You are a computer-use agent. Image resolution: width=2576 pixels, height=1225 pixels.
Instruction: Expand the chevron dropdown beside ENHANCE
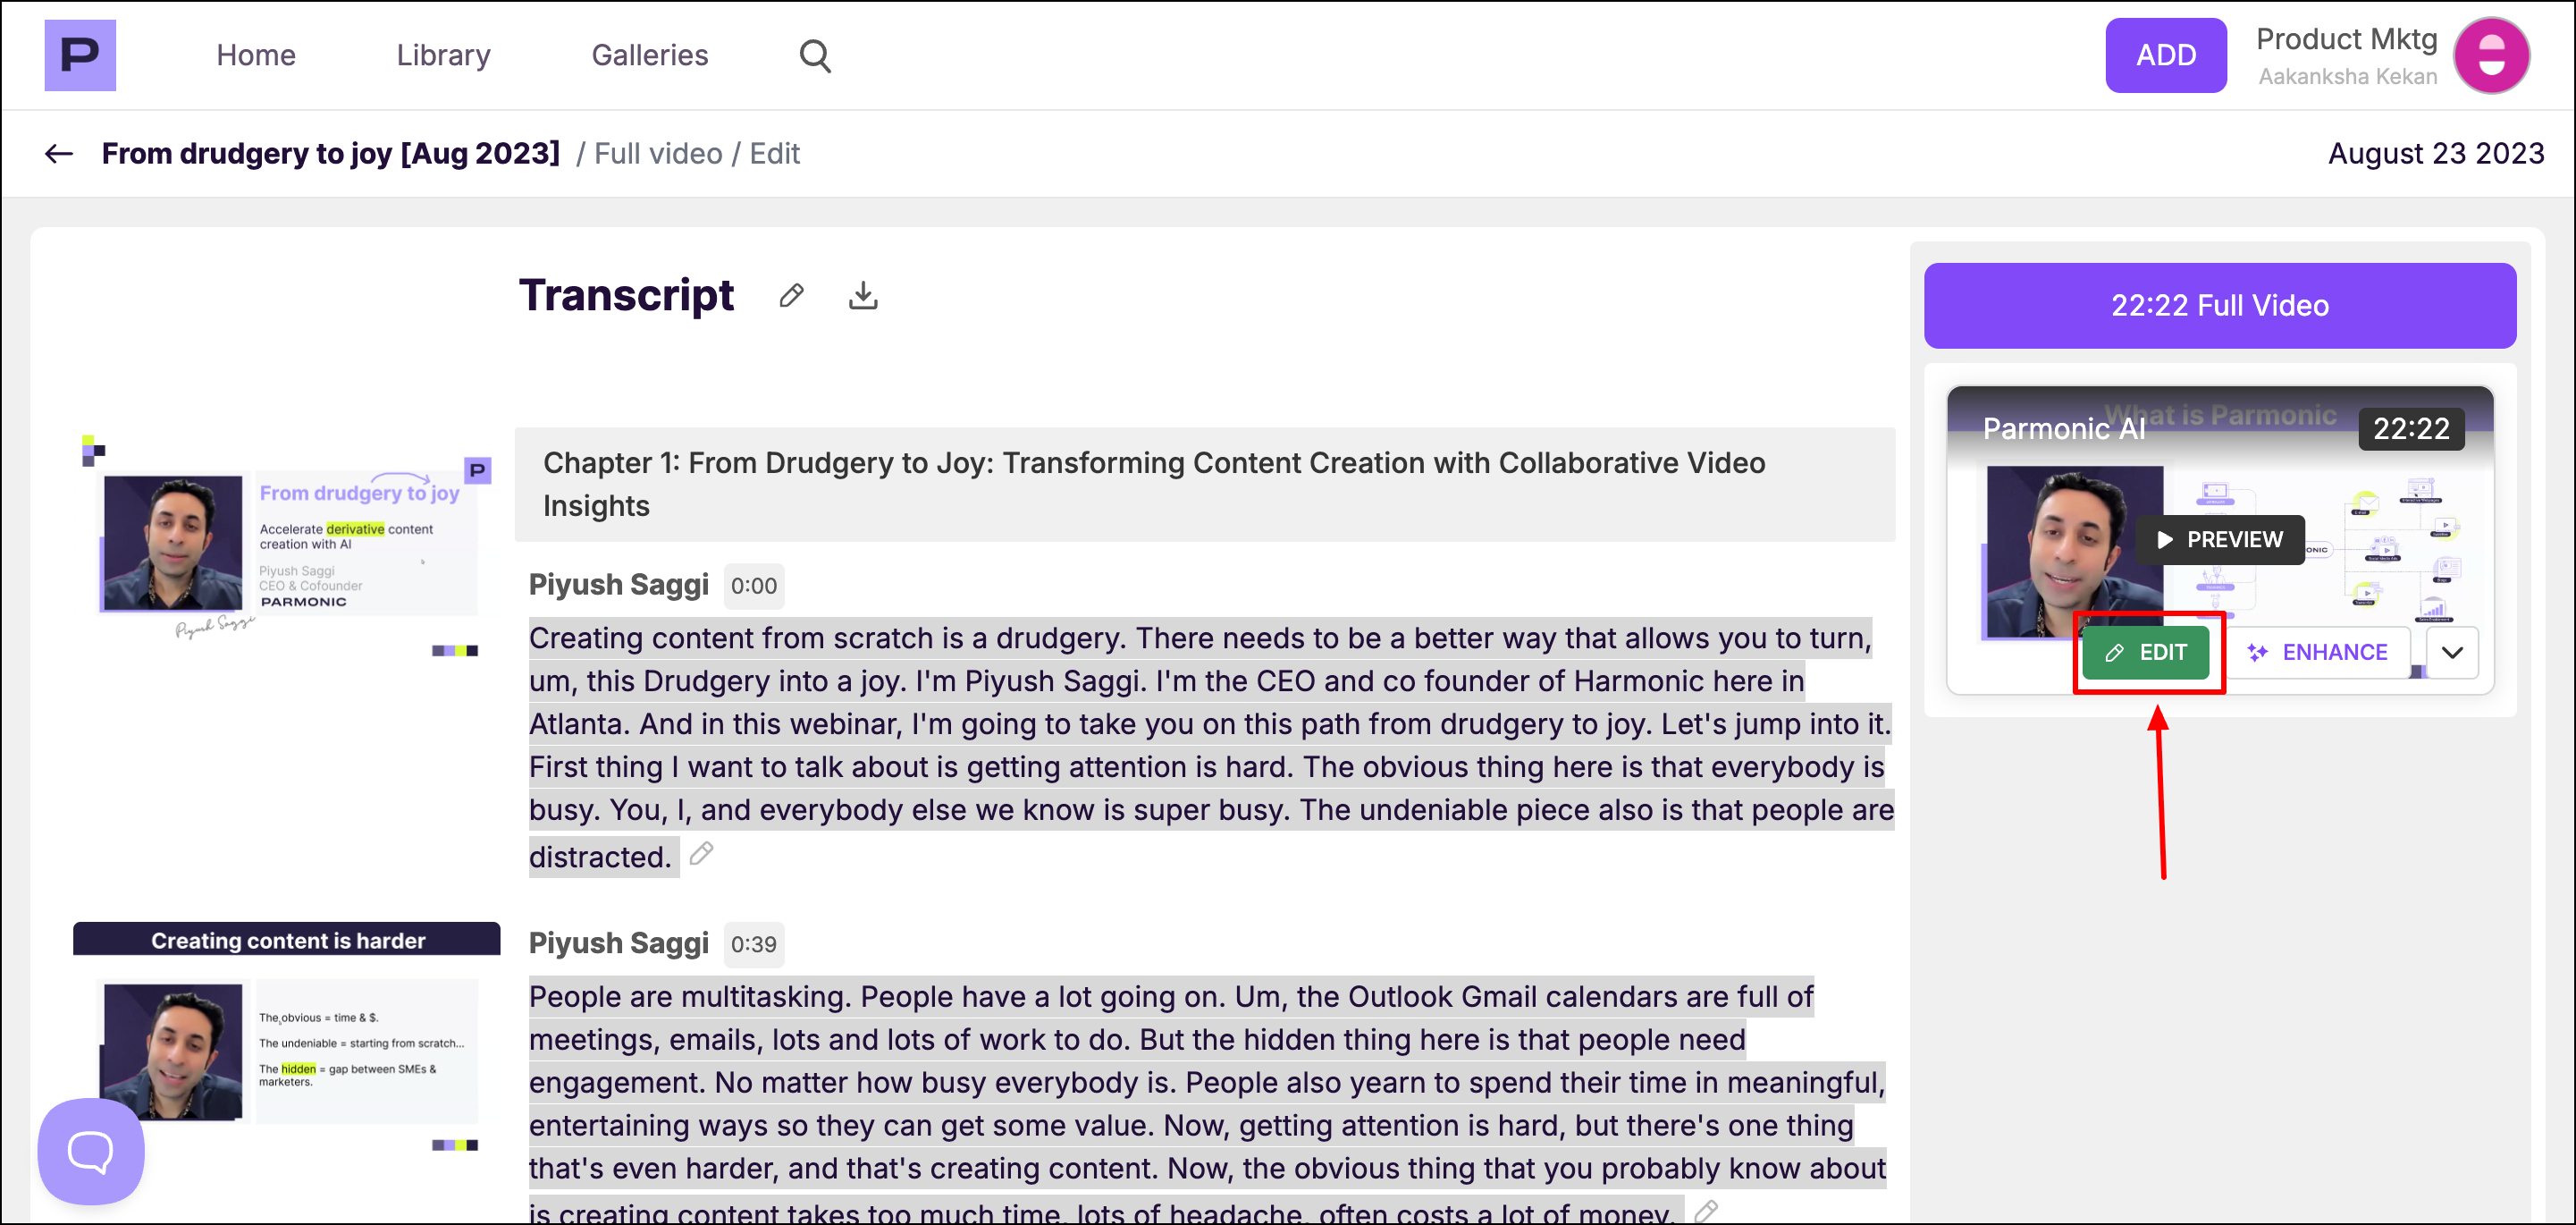2452,653
